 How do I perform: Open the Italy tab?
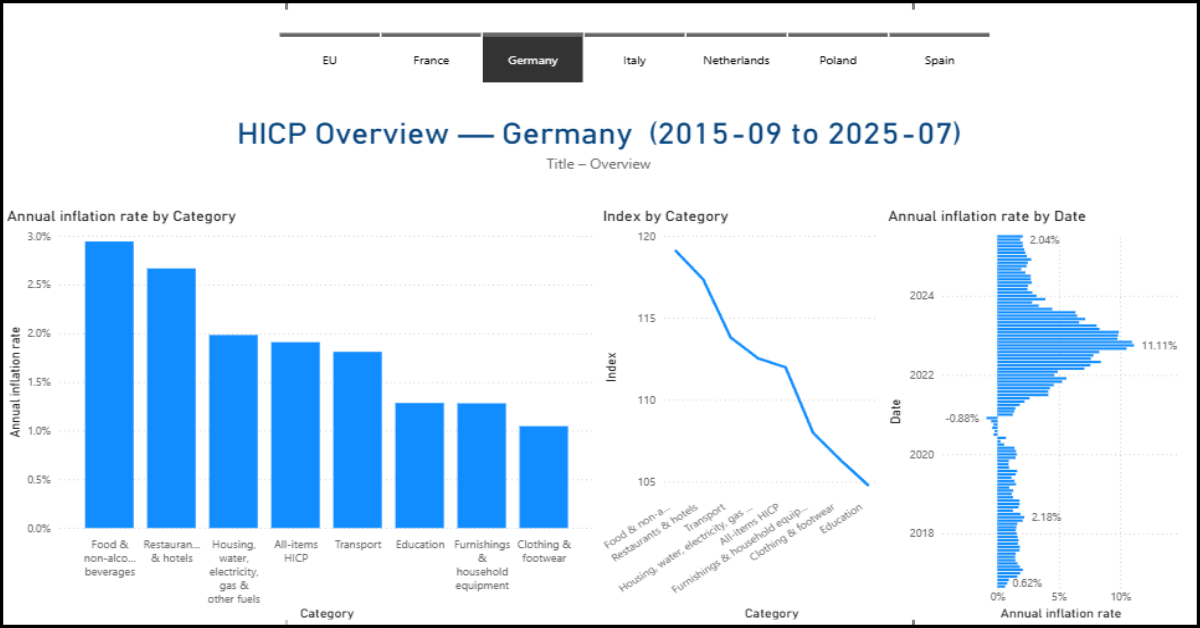(634, 59)
